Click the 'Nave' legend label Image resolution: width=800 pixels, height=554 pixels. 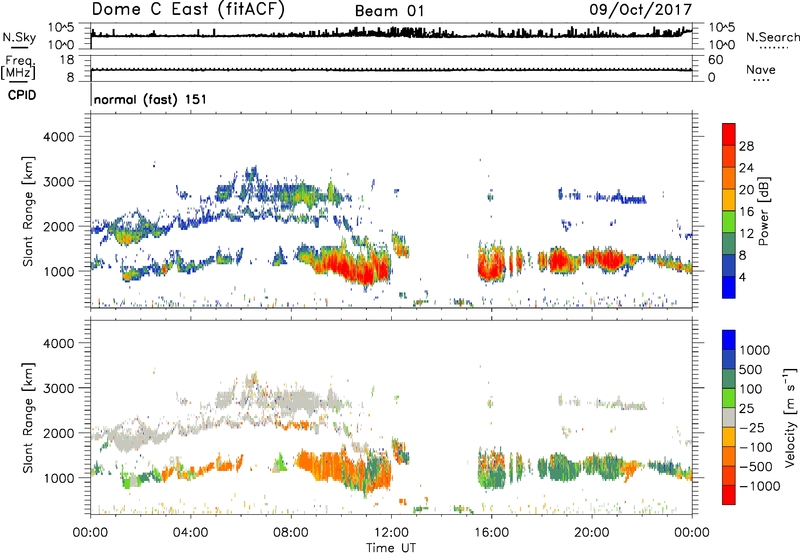click(x=761, y=69)
